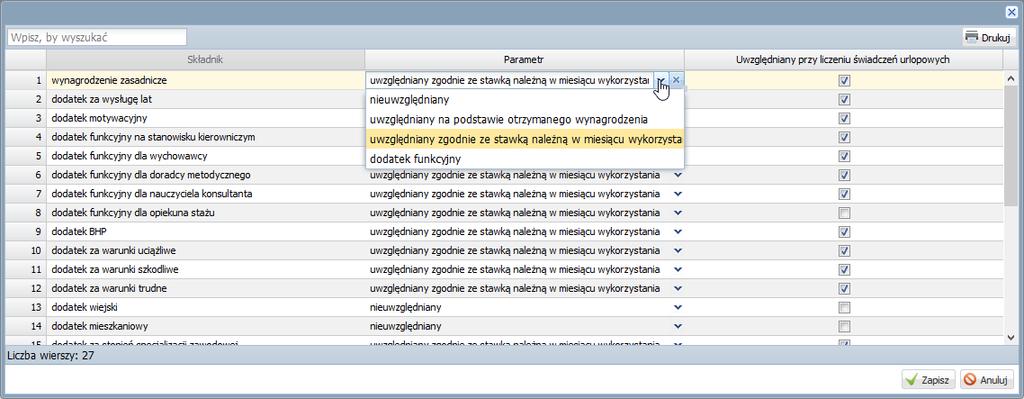Select row 'dodatek funkcyjny dla wychowawcy'
The image size is (1024, 399).
[x=505, y=156]
